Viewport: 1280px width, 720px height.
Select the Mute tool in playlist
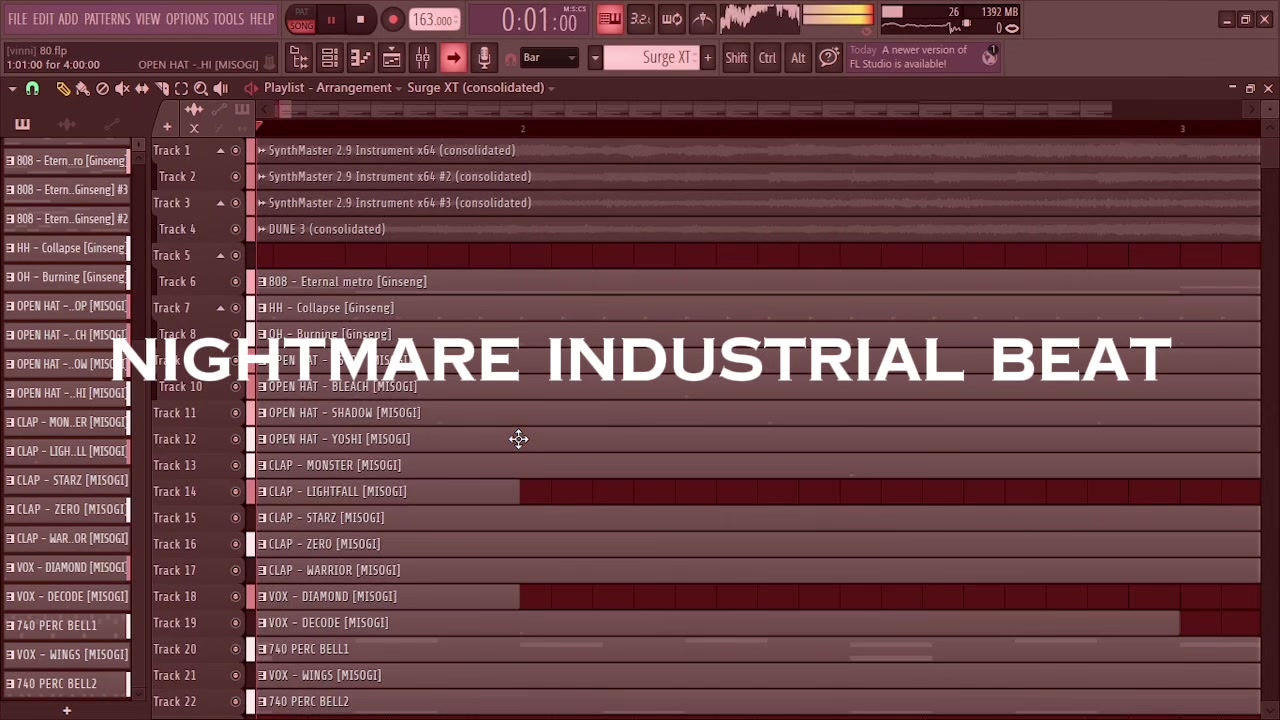tap(122, 88)
